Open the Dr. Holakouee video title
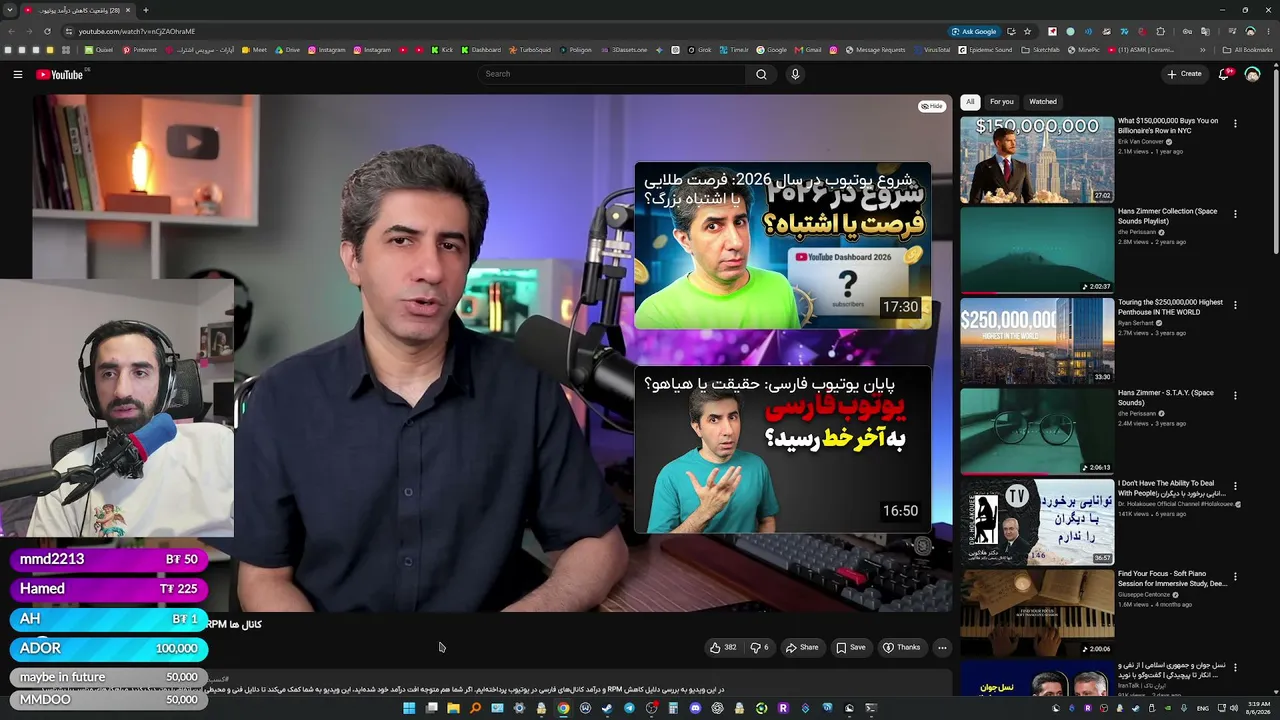1280x720 pixels. coord(1172,488)
